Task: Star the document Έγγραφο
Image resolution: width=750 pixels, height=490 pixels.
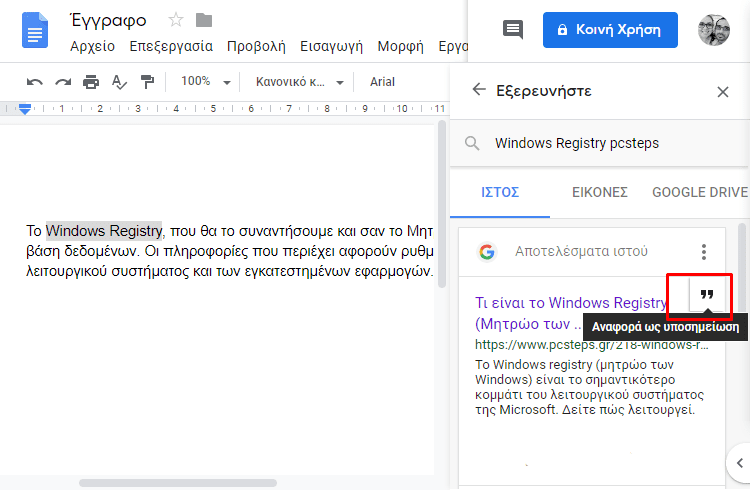Action: coord(176,20)
